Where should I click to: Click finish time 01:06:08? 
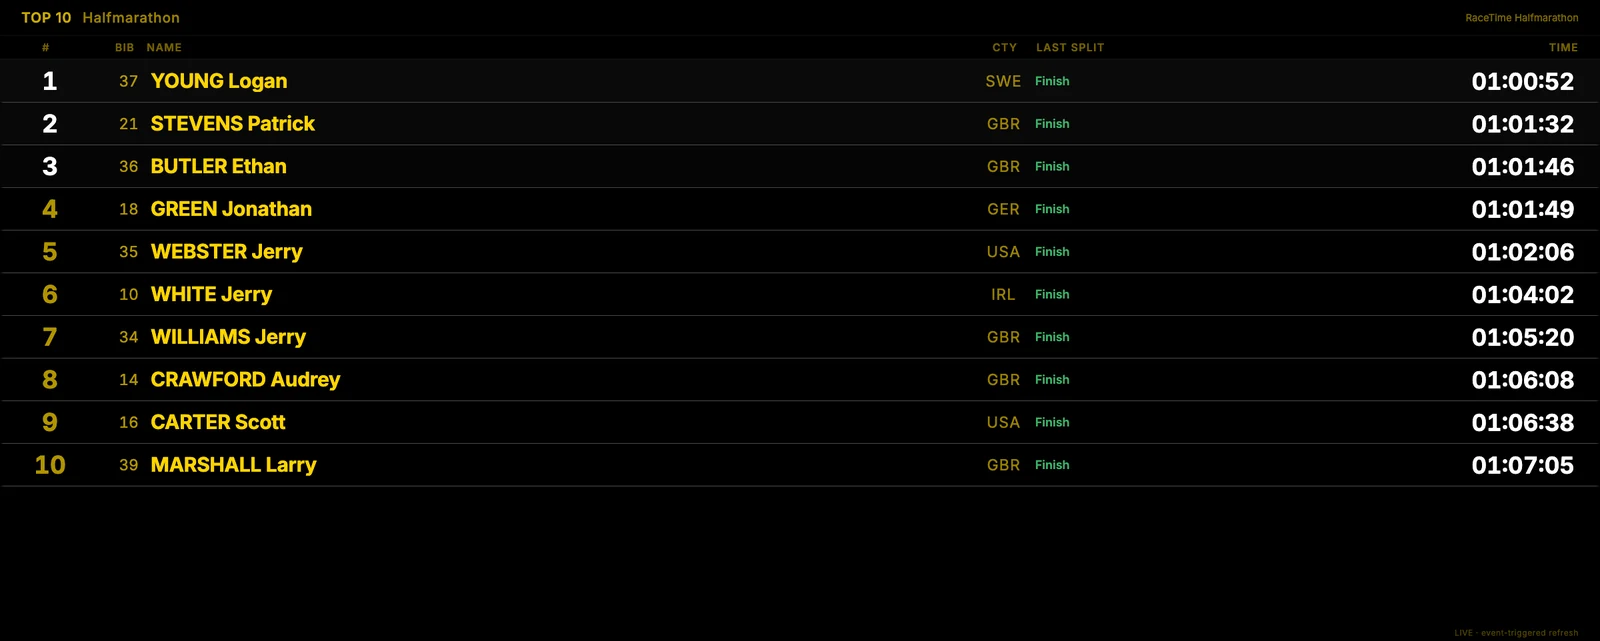[1523, 380]
